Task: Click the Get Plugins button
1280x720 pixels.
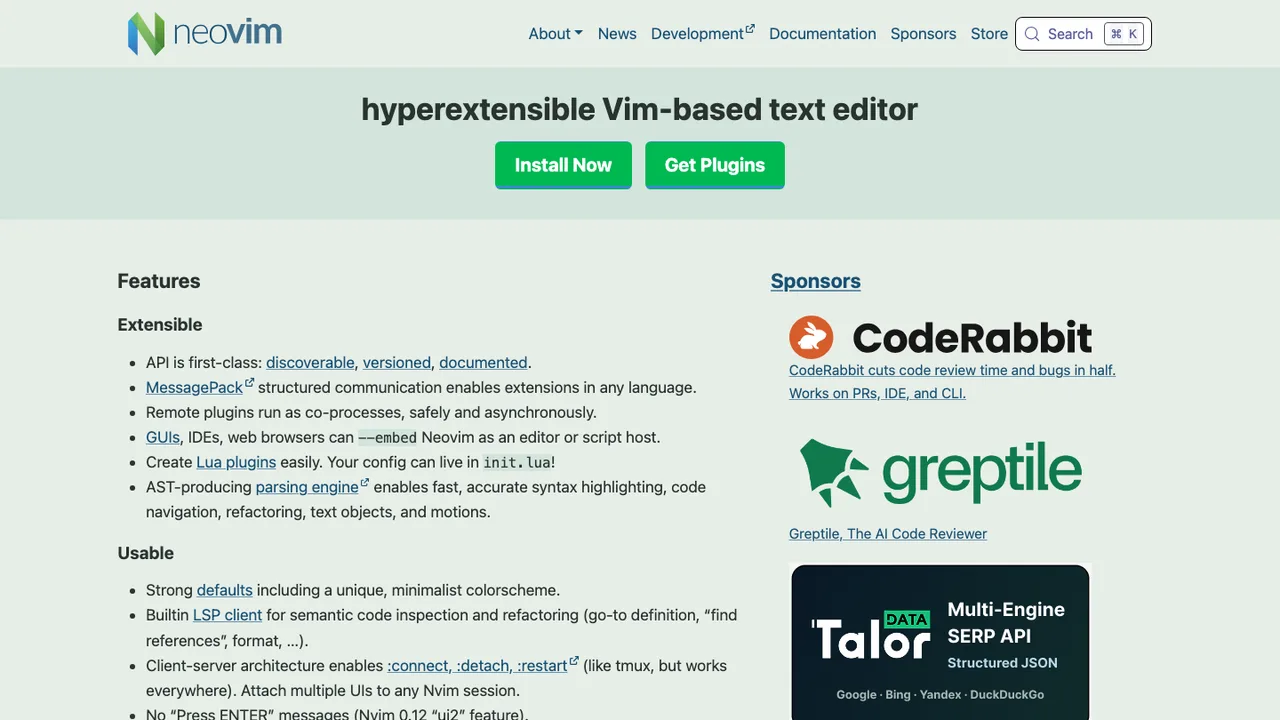Action: click(x=715, y=165)
